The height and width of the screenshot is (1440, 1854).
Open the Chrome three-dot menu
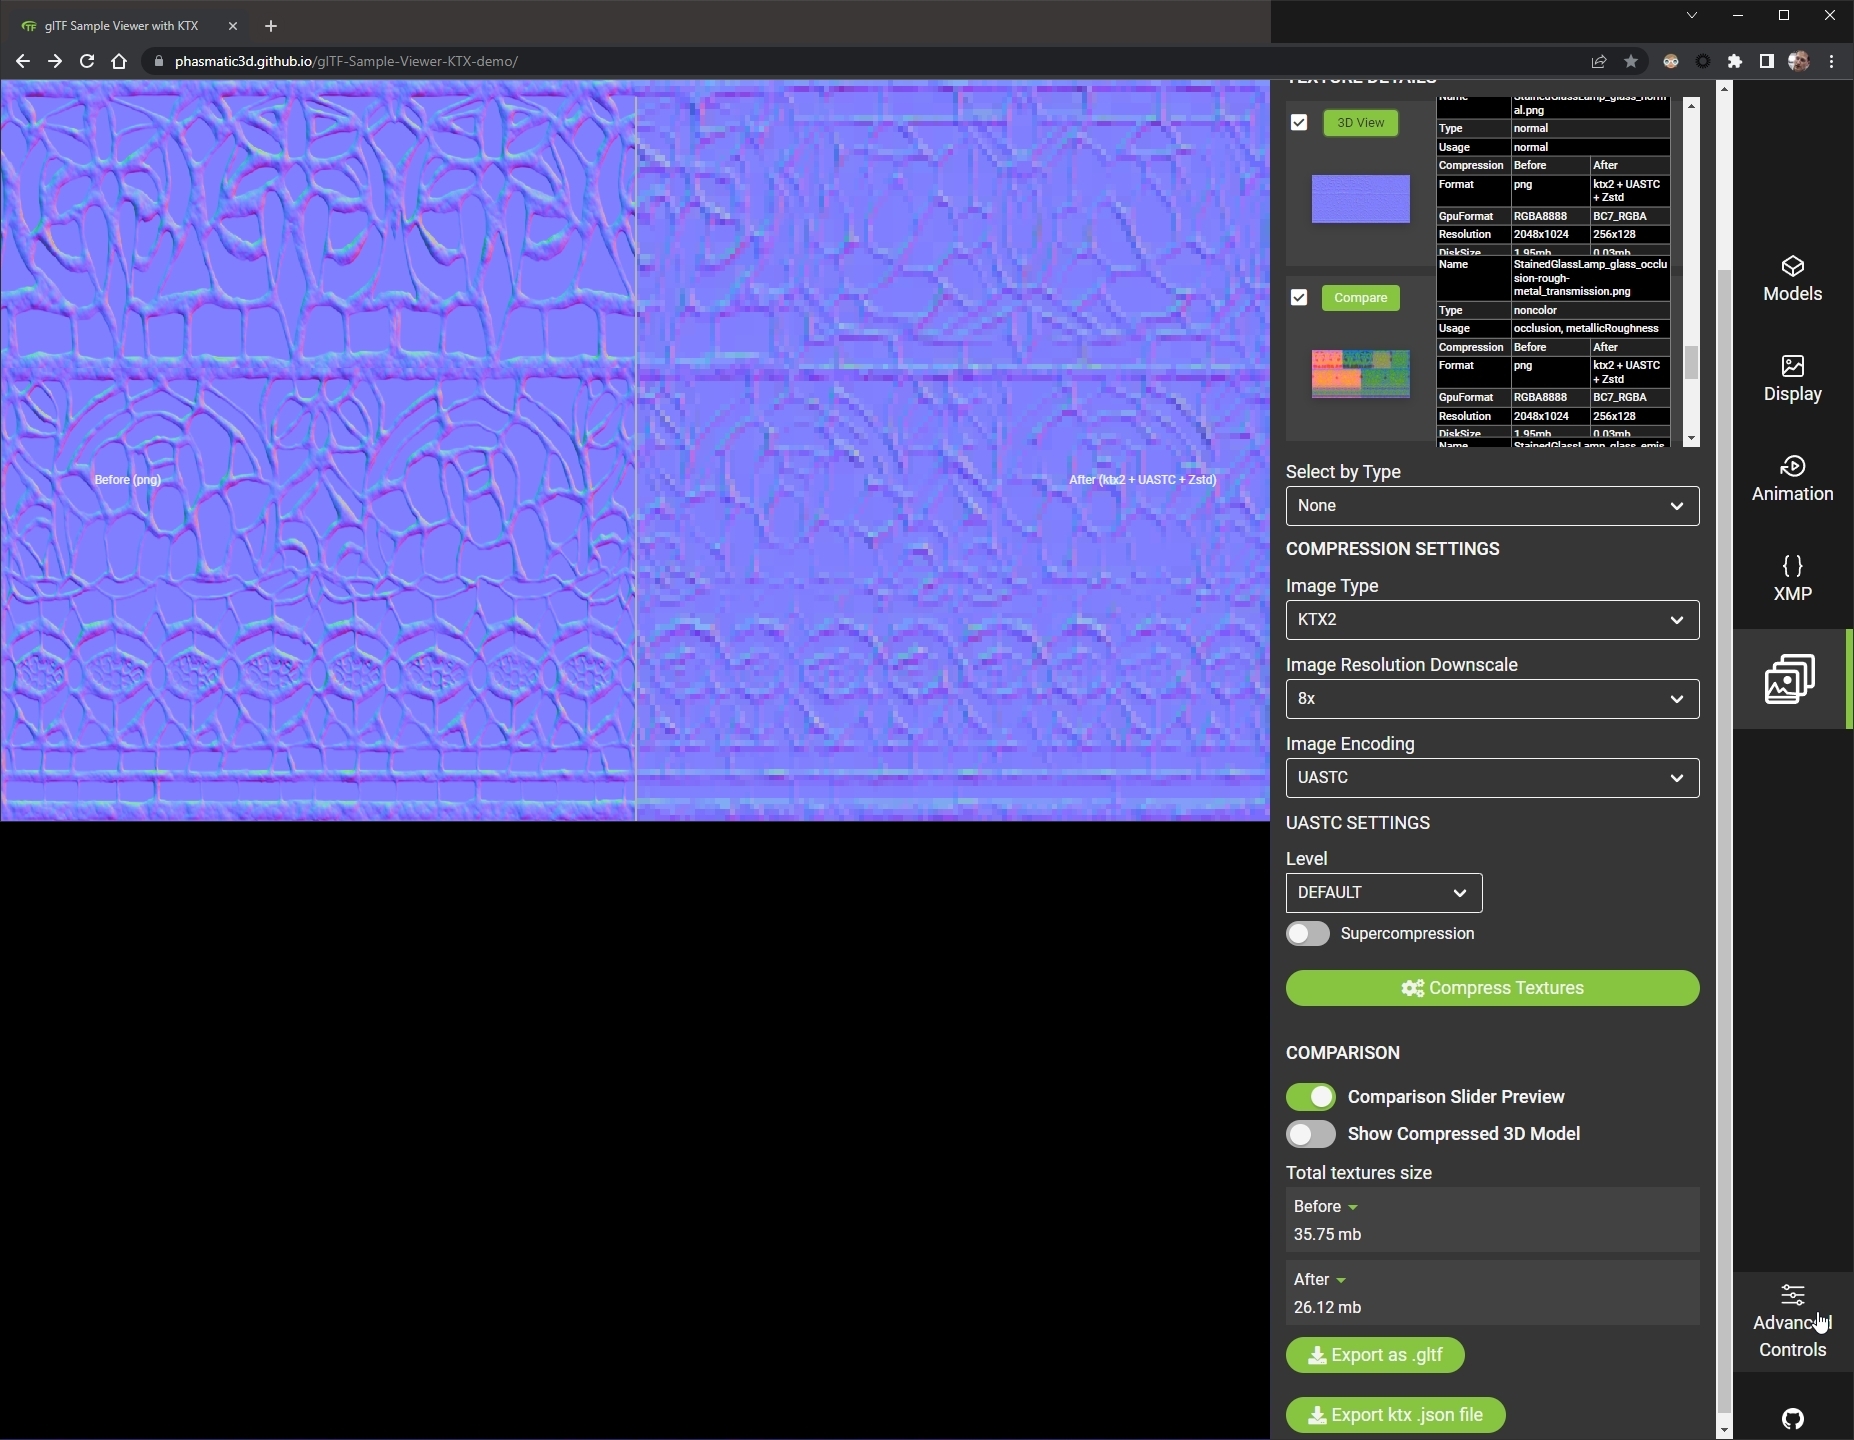pos(1832,61)
